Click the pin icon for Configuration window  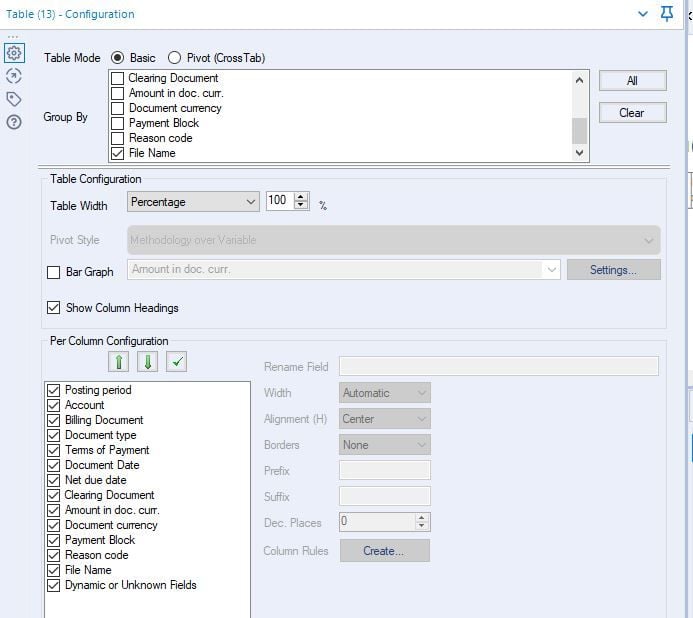(x=666, y=14)
